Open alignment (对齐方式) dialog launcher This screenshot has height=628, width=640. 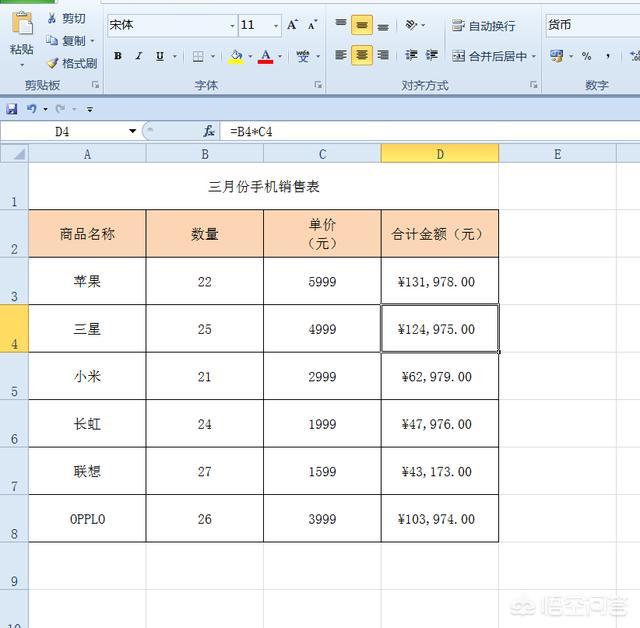click(x=533, y=84)
